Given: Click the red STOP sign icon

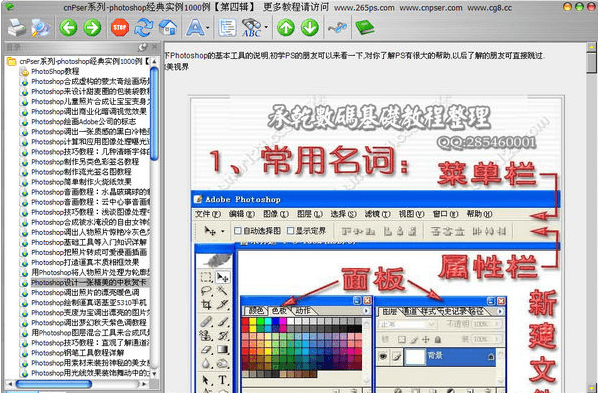Looking at the screenshot, I should 120,27.
